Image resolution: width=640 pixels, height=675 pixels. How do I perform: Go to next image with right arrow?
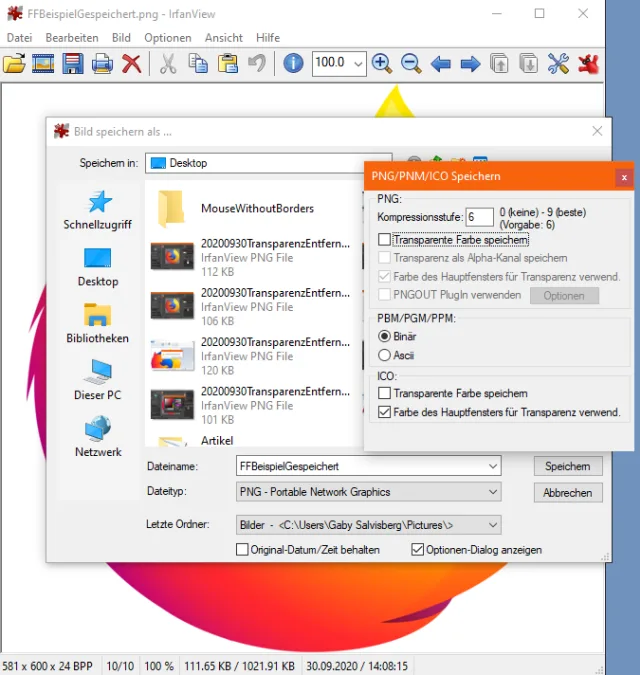click(x=470, y=64)
